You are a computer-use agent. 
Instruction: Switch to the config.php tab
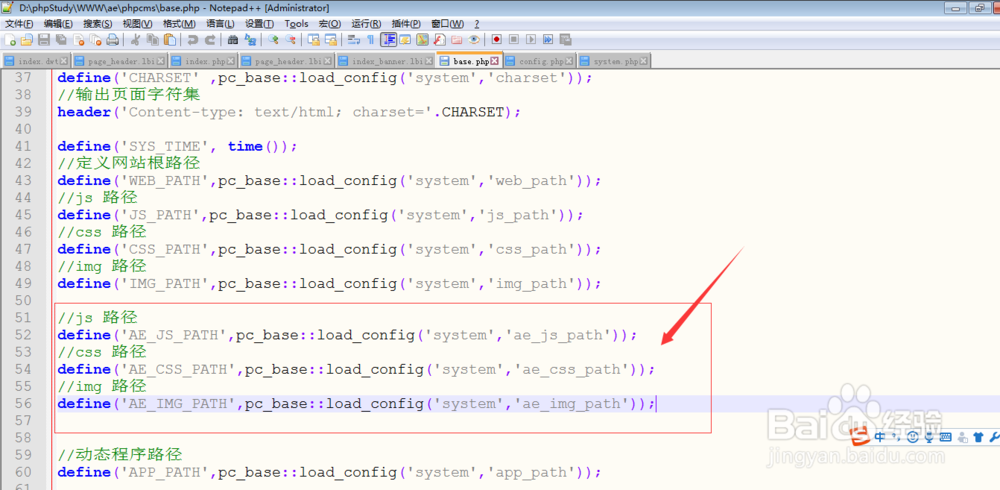pyautogui.click(x=540, y=61)
